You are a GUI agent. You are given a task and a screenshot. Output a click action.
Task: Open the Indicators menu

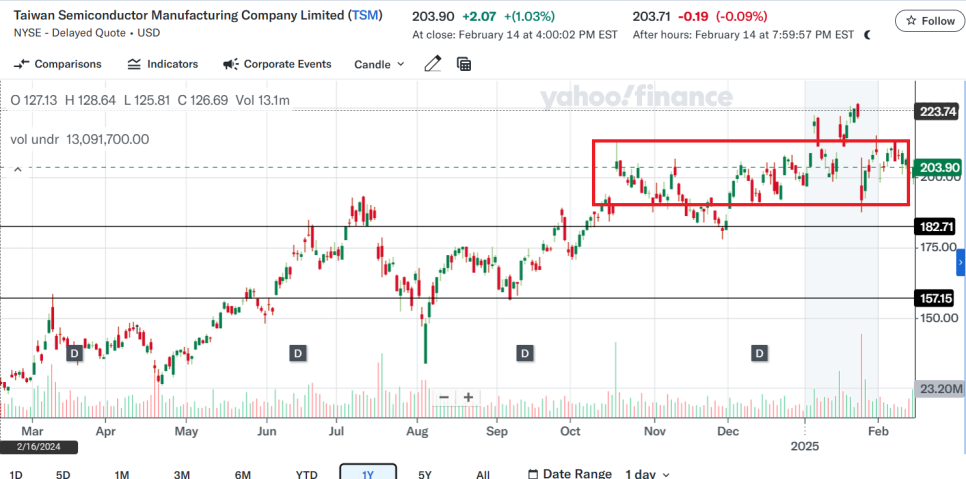click(163, 64)
